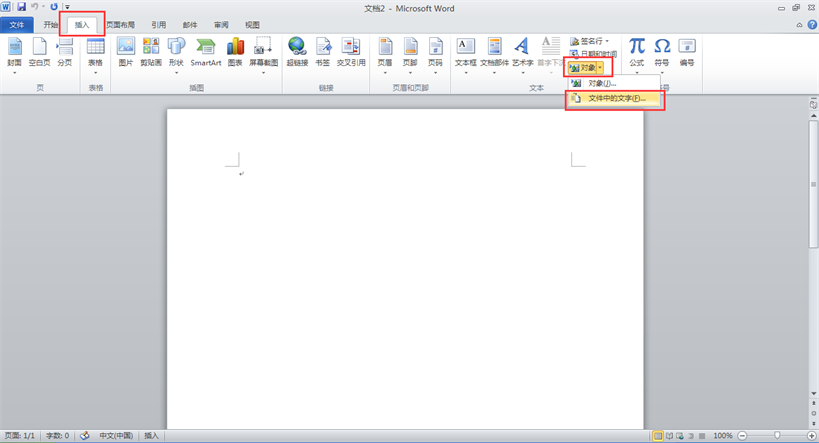Click the 交叉引用 cross-reference icon
Screen dimensions: 819x443
click(x=351, y=52)
